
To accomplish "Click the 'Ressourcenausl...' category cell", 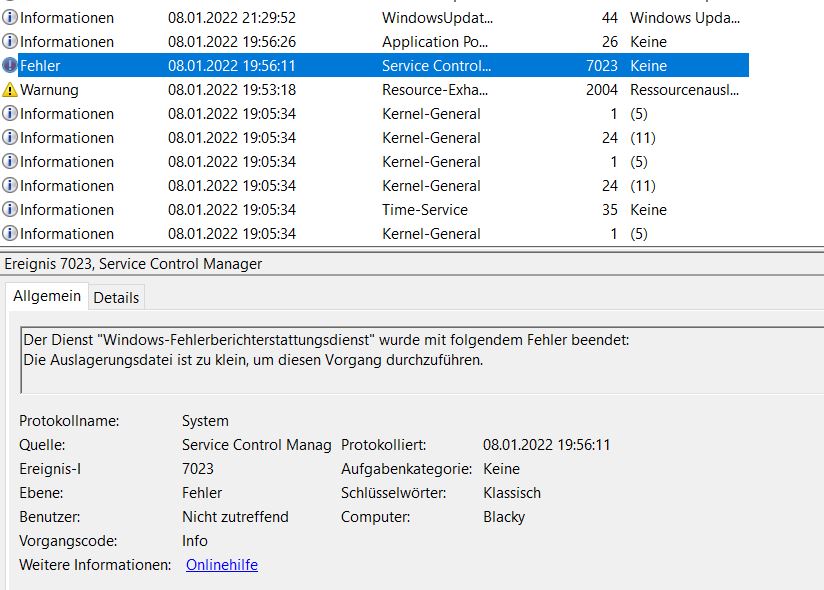I will (x=685, y=90).
